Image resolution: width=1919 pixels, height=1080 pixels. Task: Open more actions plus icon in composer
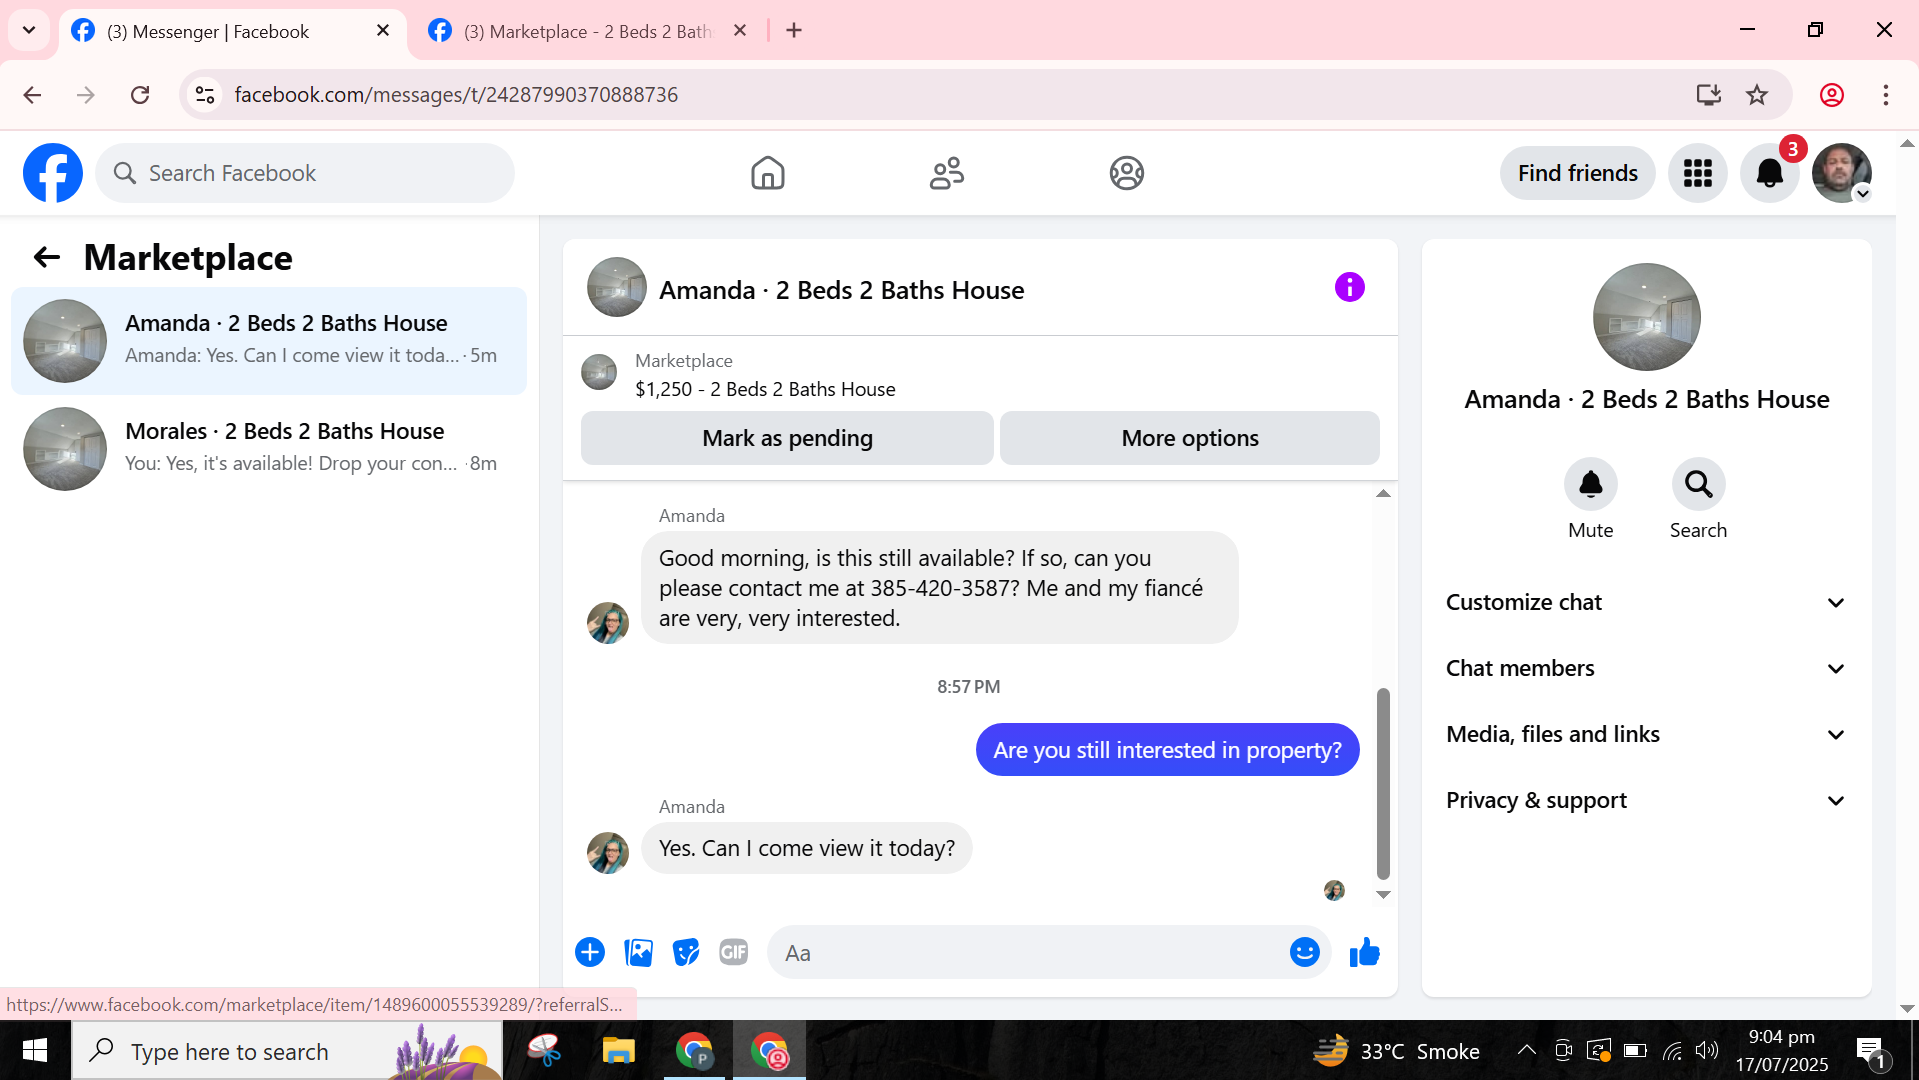590,952
